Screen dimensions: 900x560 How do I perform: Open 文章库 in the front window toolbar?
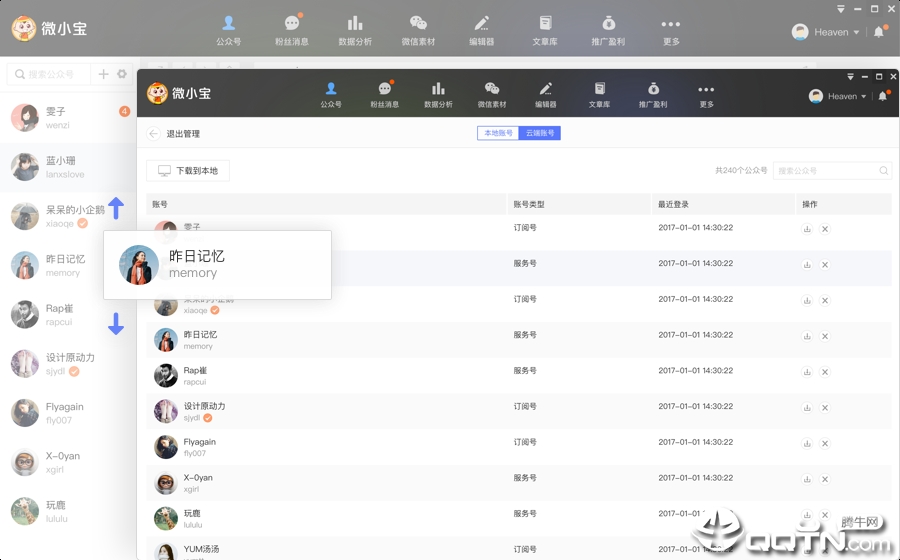pos(599,95)
